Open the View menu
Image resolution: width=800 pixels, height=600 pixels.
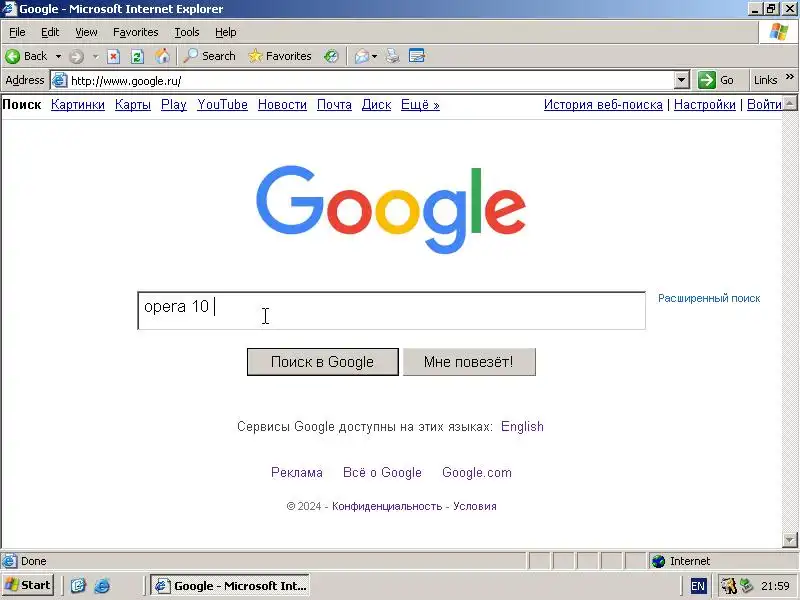pyautogui.click(x=86, y=32)
